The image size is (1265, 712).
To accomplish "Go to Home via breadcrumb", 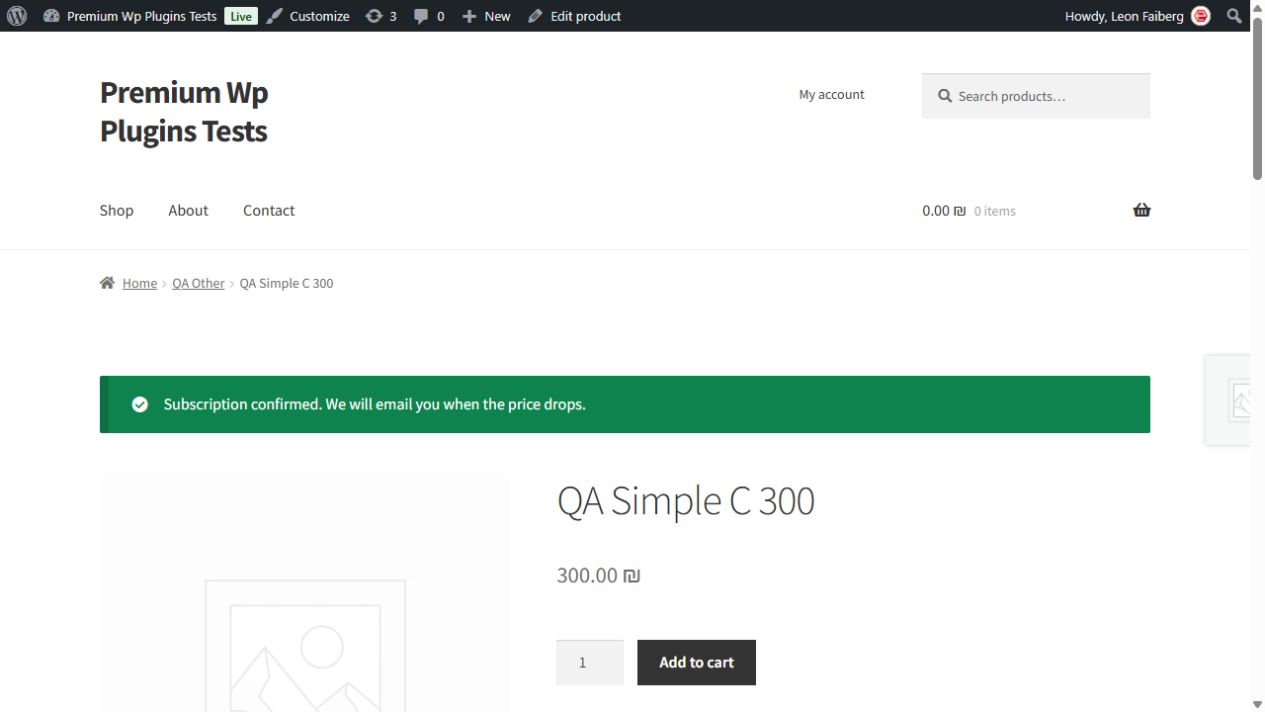I will pos(139,283).
